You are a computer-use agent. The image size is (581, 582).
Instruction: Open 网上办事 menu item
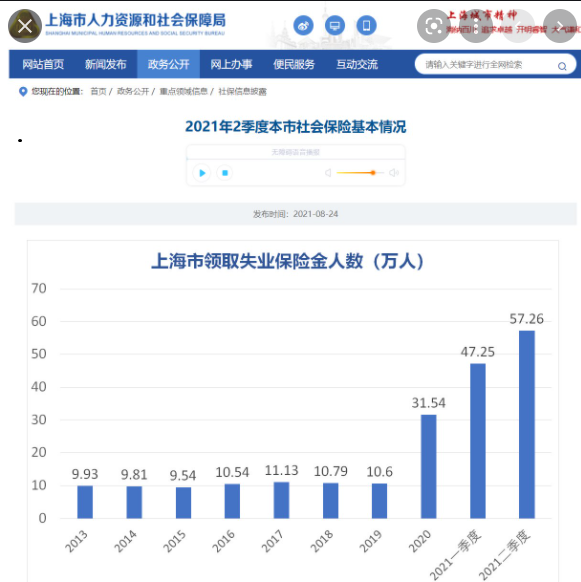click(x=231, y=64)
